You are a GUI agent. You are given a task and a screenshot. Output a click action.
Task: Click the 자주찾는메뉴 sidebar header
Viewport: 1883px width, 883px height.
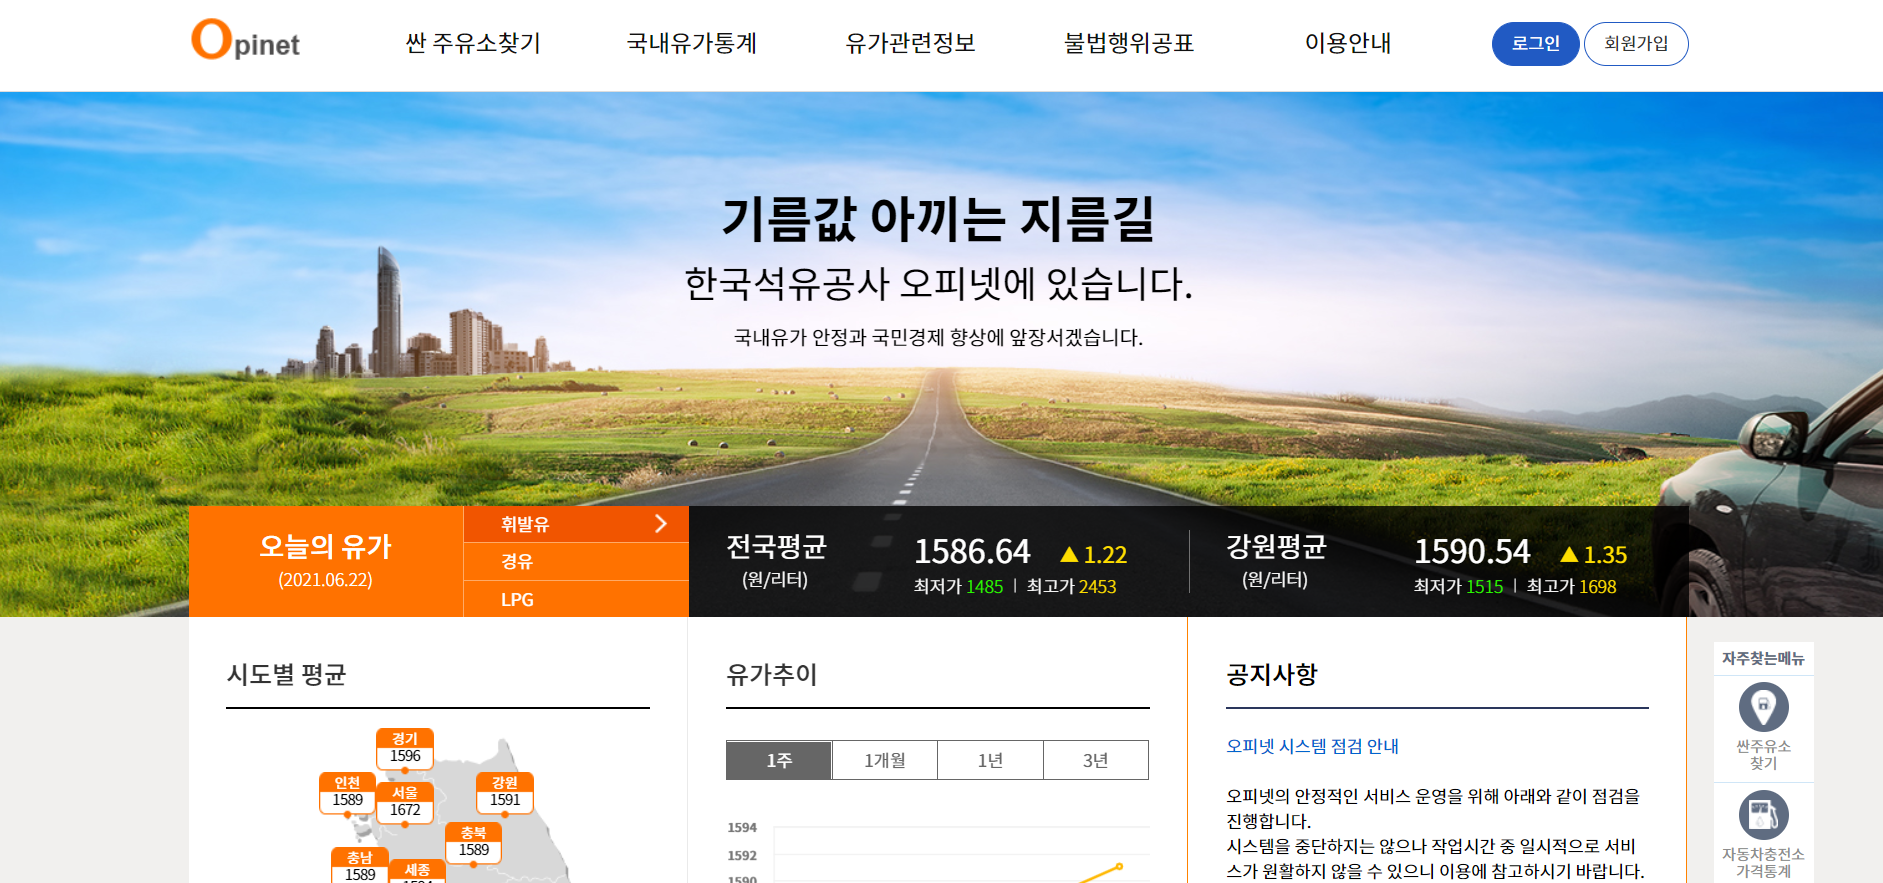point(1763,658)
